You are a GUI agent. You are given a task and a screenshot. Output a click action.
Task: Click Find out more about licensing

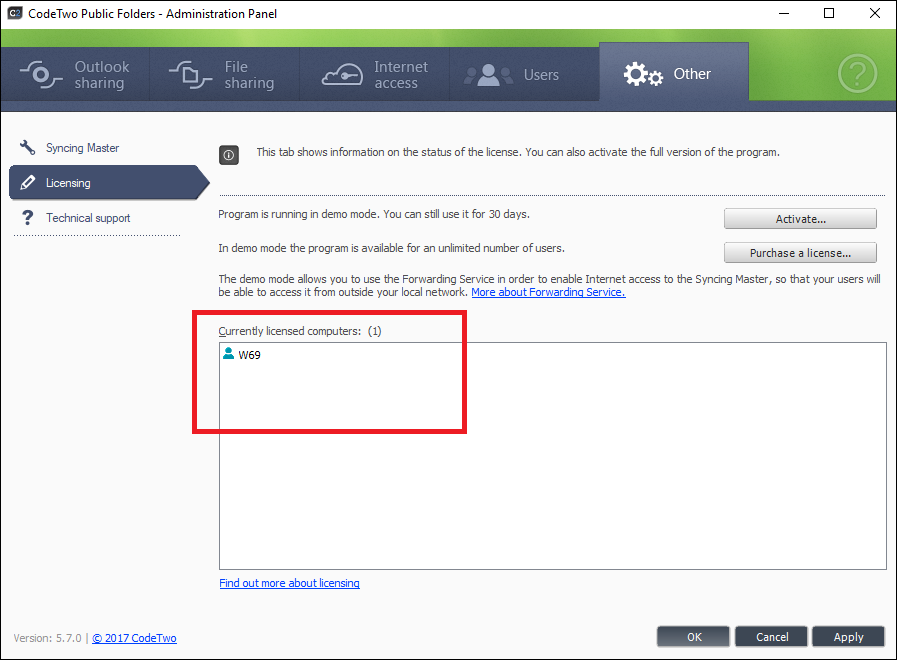tap(289, 583)
